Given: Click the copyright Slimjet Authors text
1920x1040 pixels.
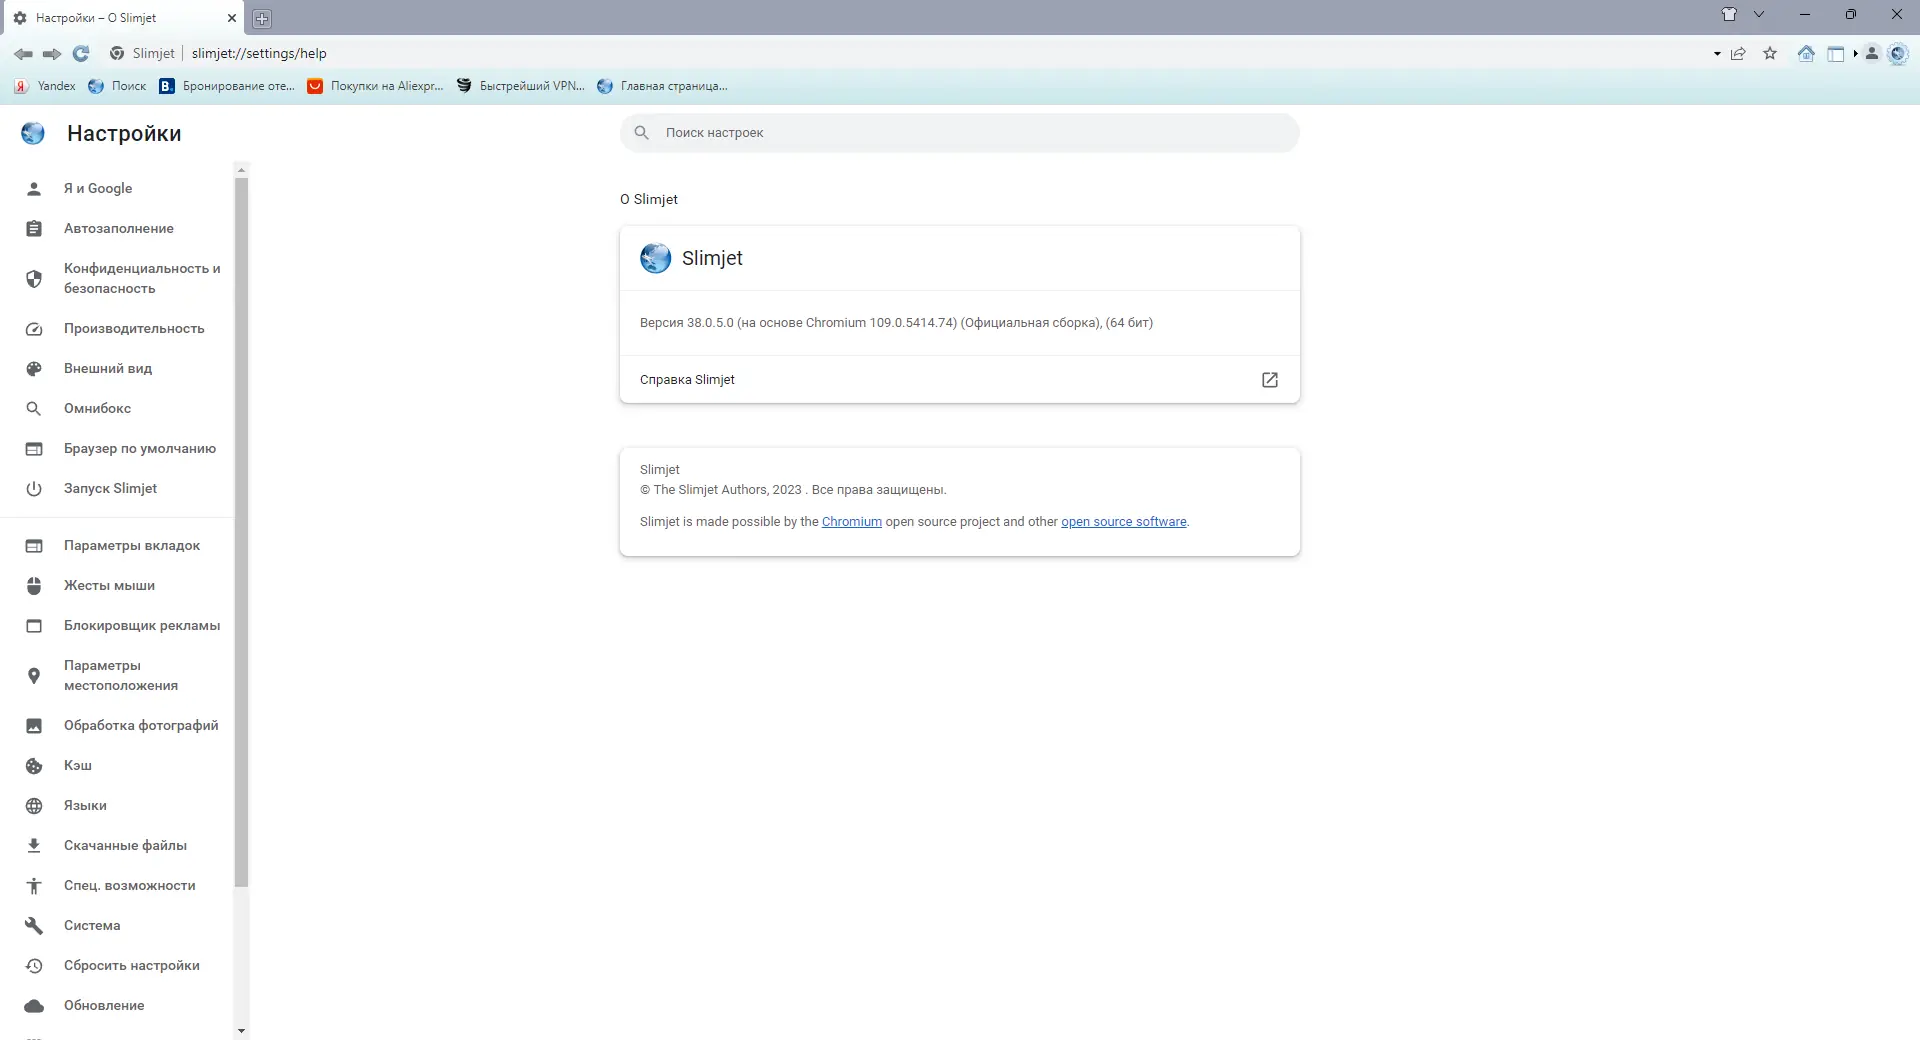Looking at the screenshot, I should 793,490.
